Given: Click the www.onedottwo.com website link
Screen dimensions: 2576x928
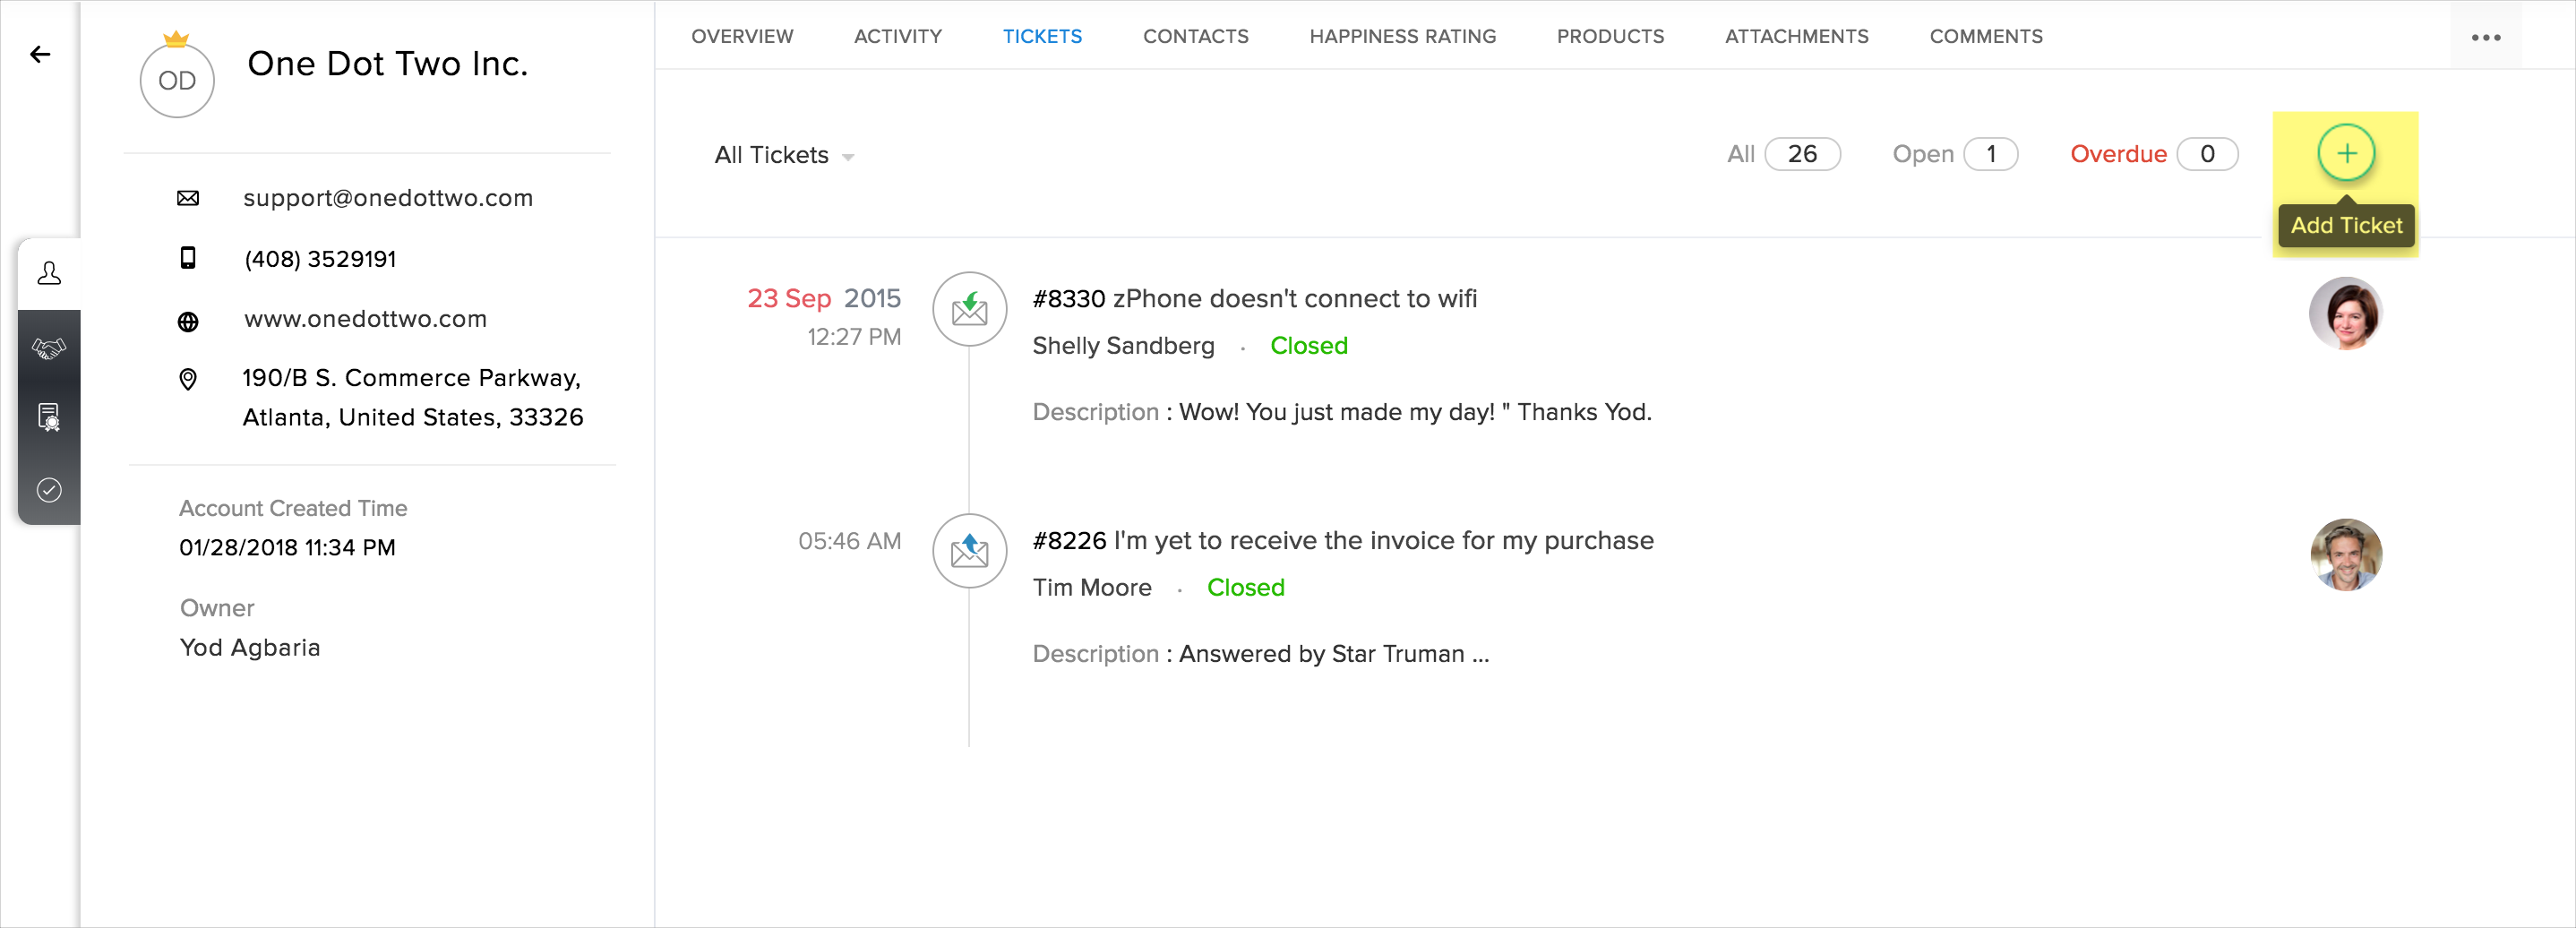Looking at the screenshot, I should (365, 319).
